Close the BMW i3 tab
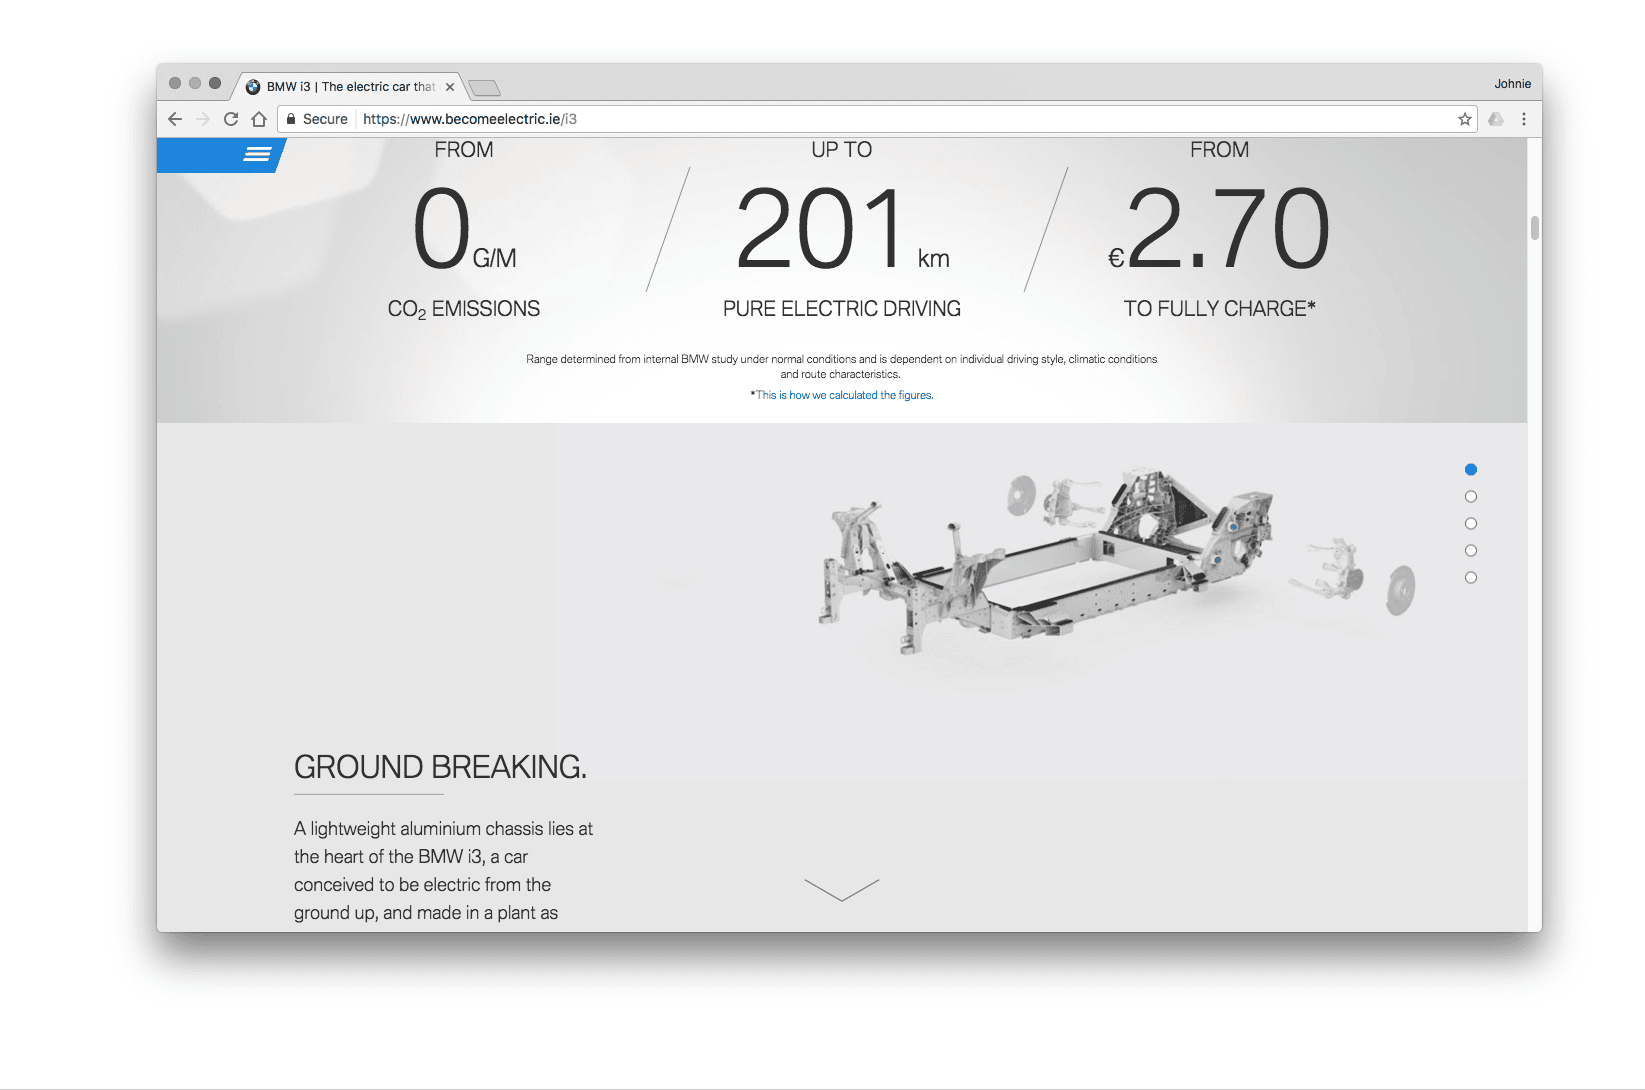 tap(450, 87)
